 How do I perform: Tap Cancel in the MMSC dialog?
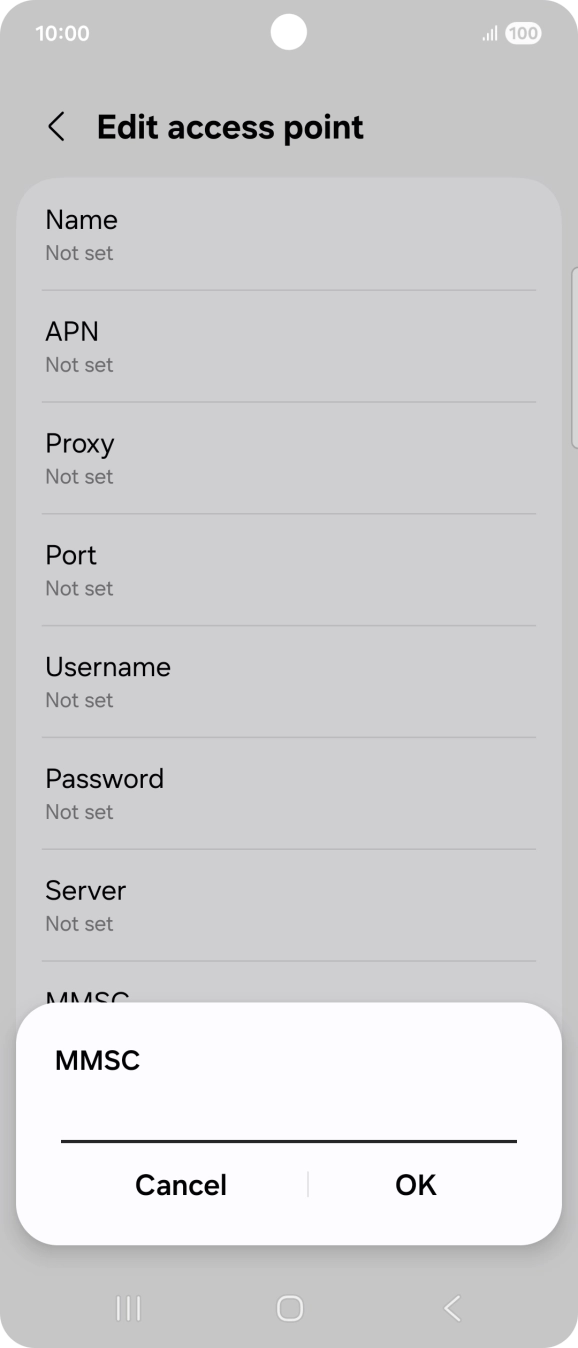tap(181, 1185)
